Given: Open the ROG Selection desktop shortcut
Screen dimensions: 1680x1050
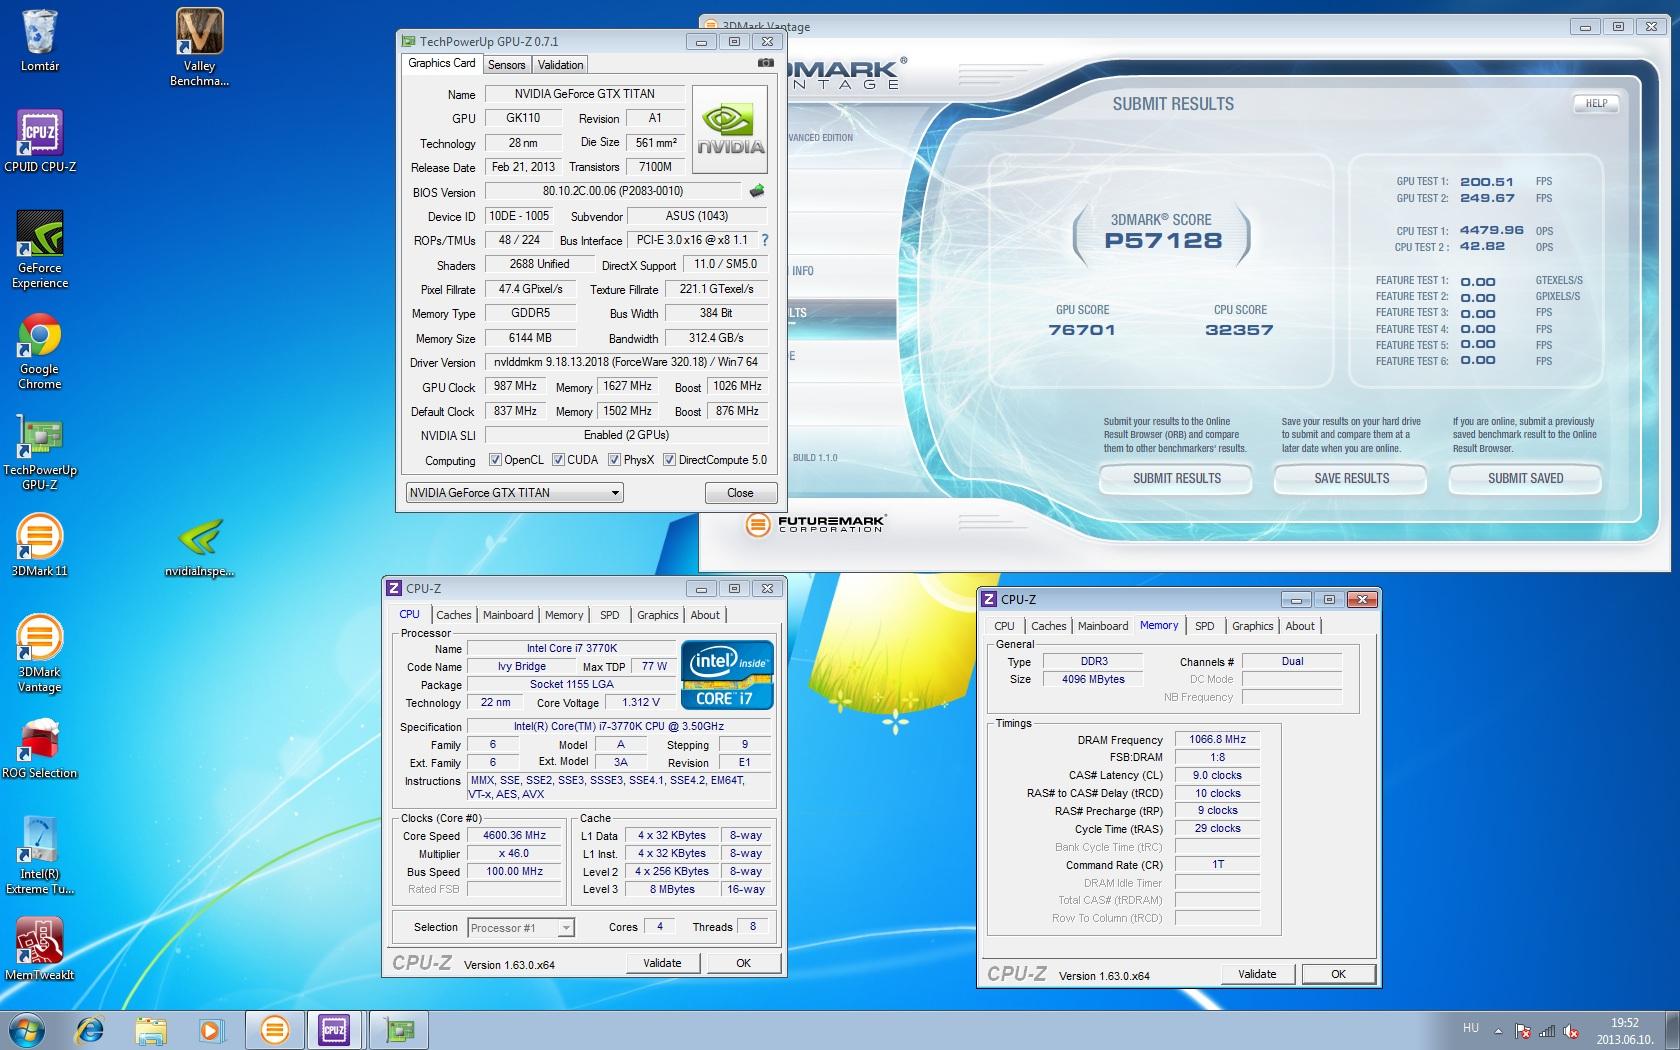Looking at the screenshot, I should point(40,748).
